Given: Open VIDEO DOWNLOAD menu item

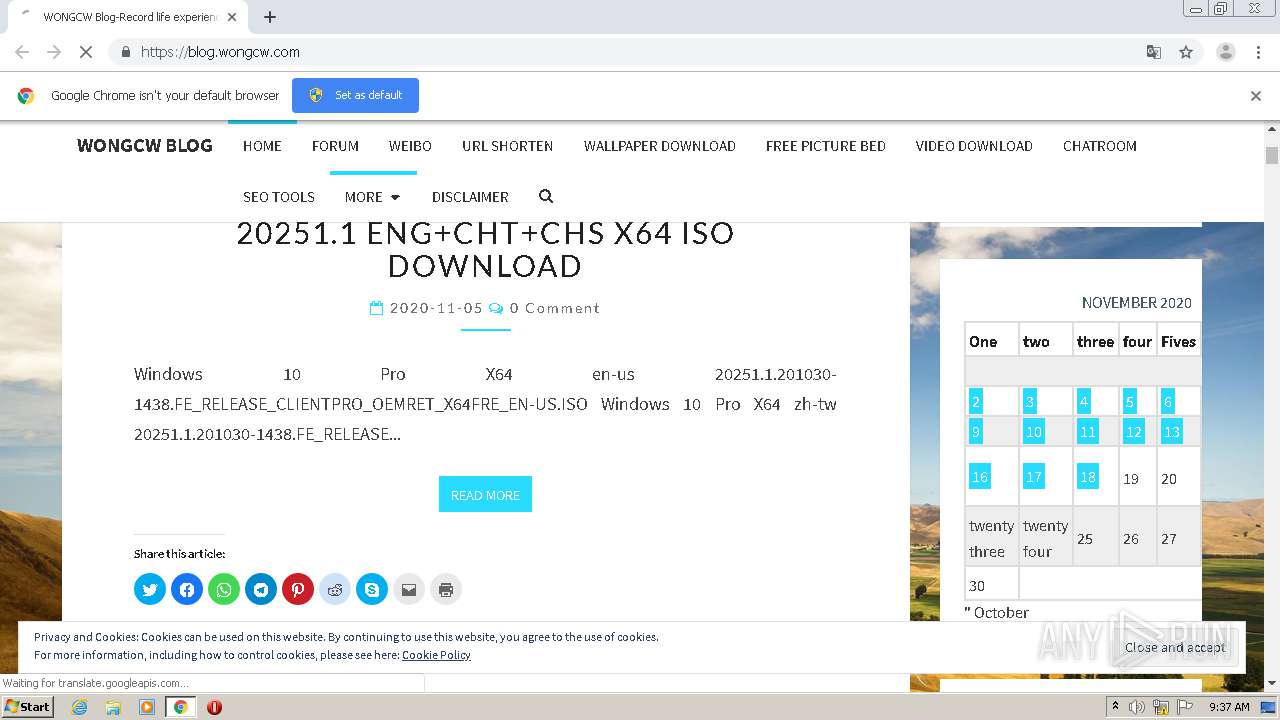Looking at the screenshot, I should 974,146.
